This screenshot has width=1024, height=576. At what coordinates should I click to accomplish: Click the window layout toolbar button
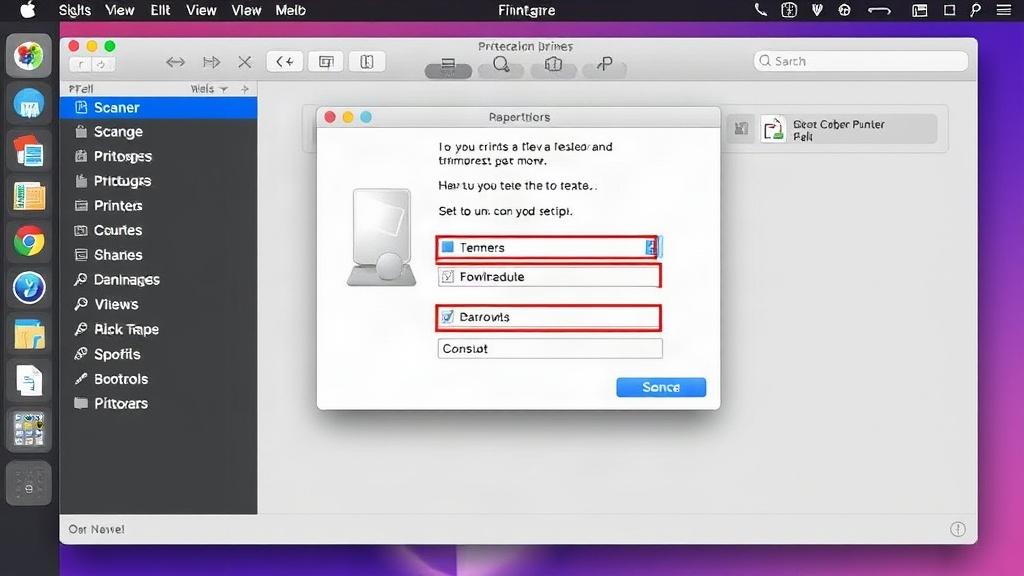pos(326,62)
